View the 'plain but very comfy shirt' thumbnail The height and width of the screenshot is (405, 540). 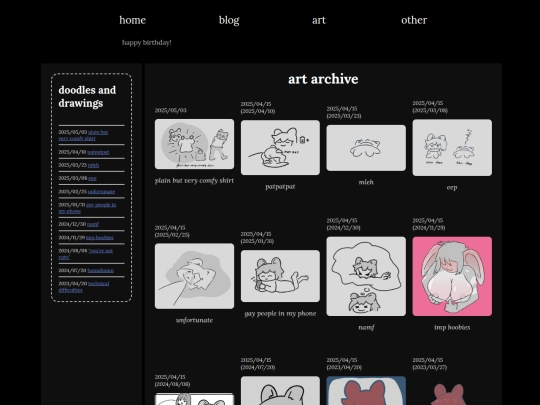(194, 144)
